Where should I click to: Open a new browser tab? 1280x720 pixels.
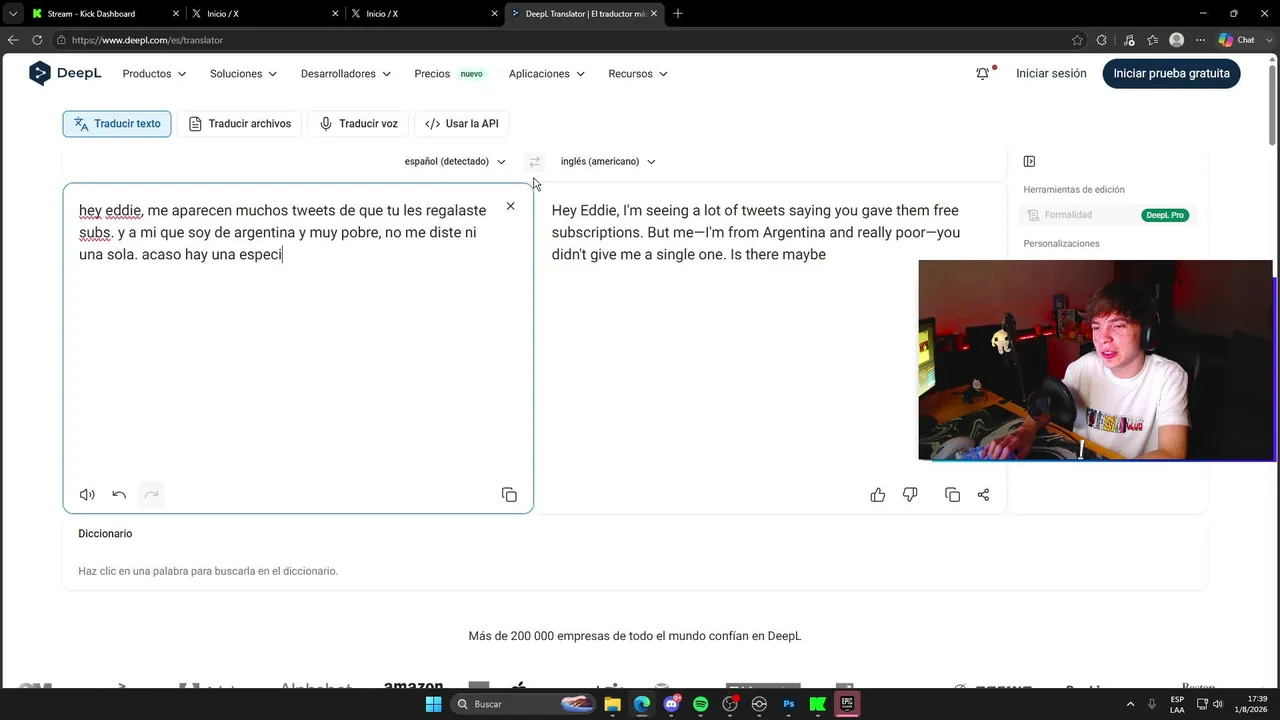678,13
